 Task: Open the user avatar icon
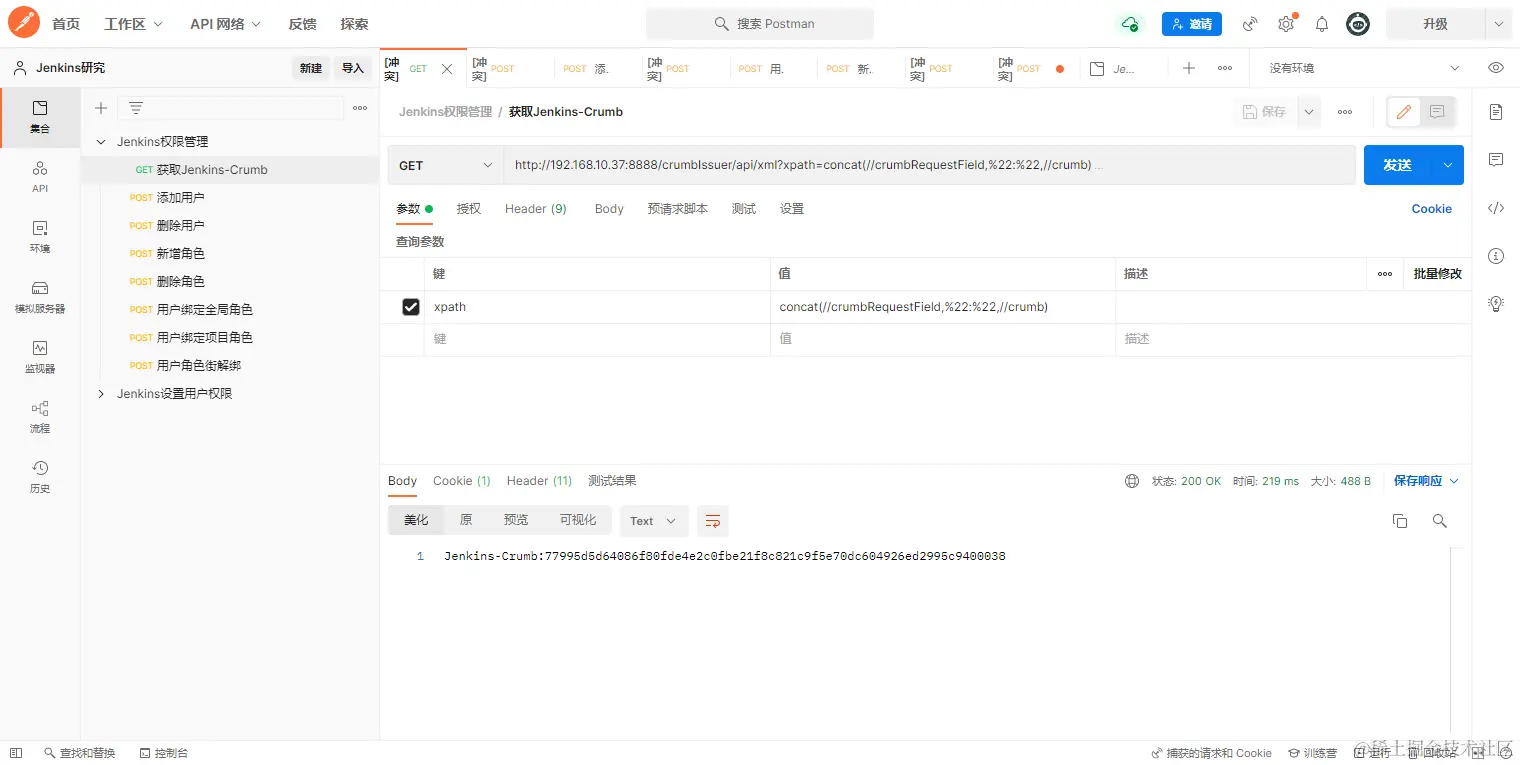click(x=1358, y=24)
